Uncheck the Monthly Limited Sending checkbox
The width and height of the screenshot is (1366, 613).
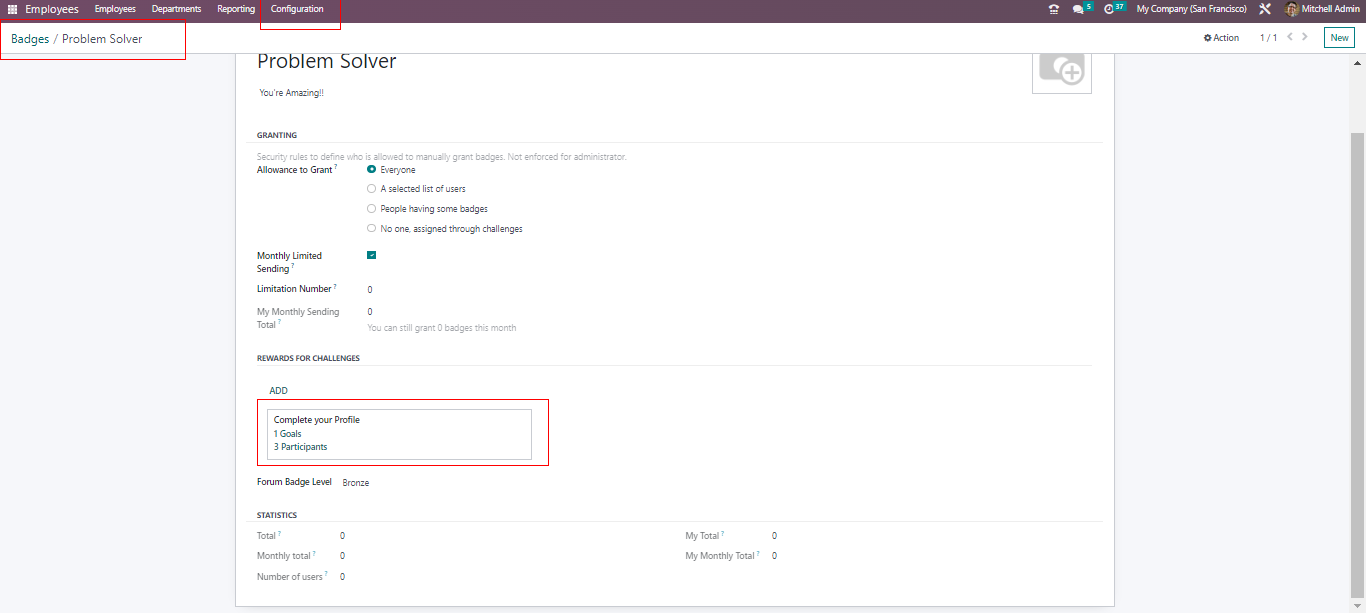point(372,255)
